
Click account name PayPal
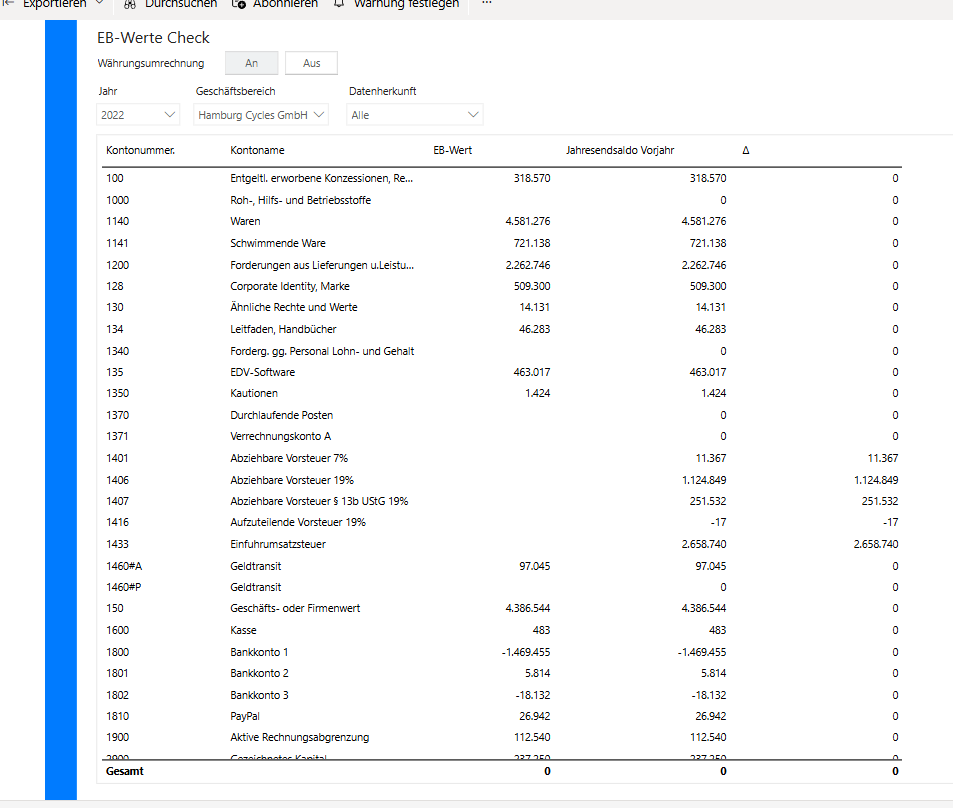244,716
